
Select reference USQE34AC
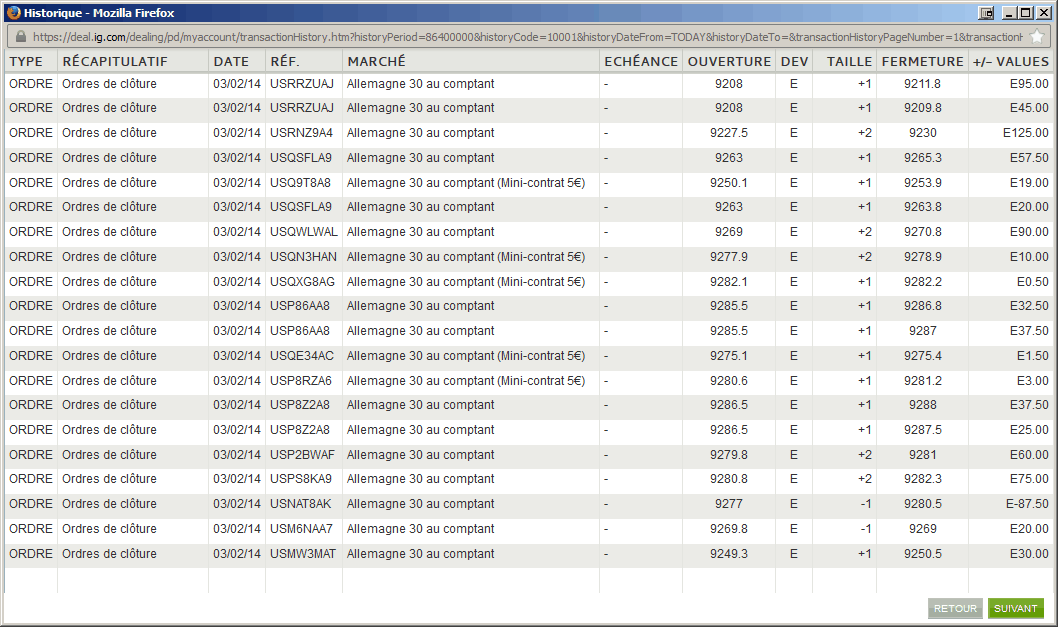click(x=302, y=356)
